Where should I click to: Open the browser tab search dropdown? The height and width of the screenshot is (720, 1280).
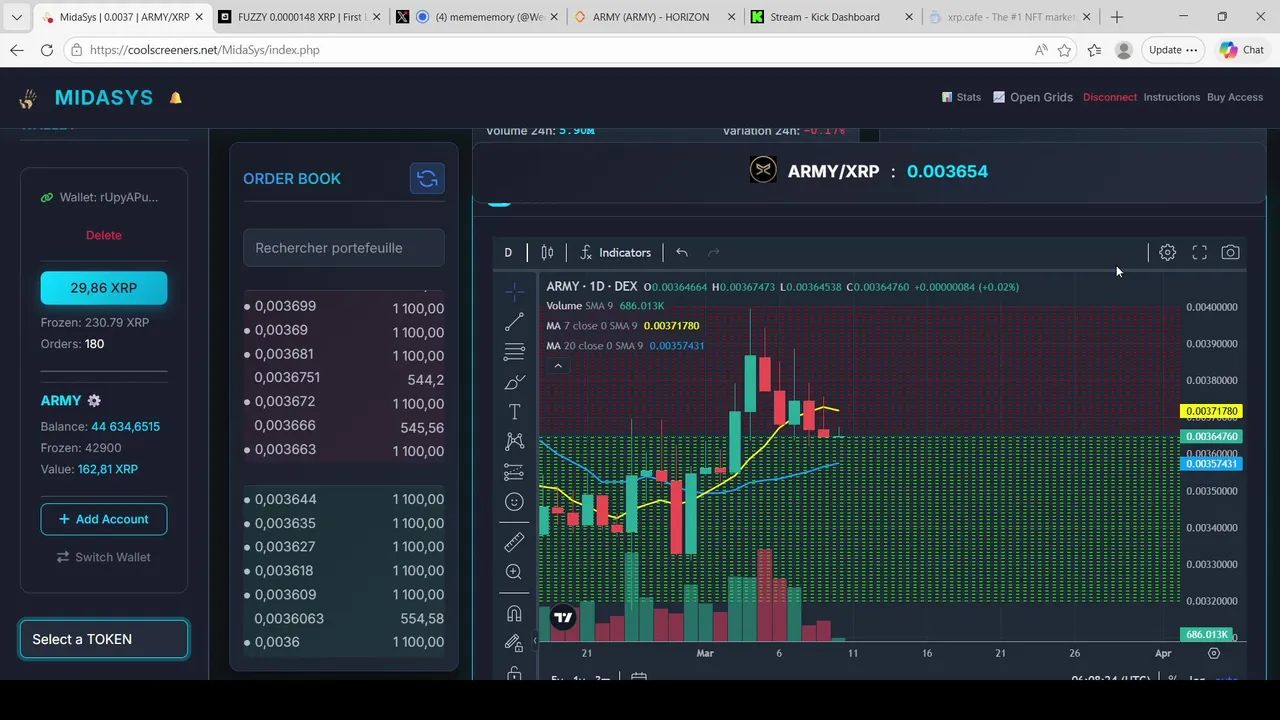coord(16,17)
